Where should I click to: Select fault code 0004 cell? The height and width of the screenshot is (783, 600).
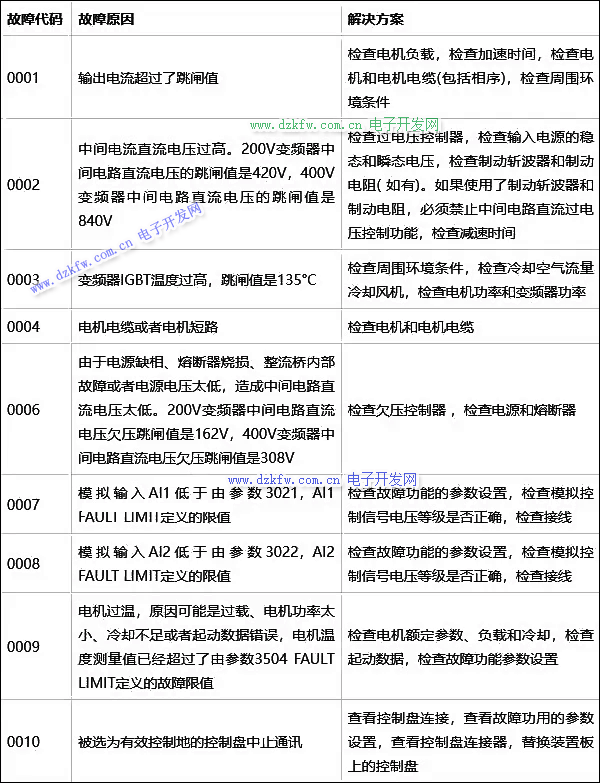click(24, 326)
